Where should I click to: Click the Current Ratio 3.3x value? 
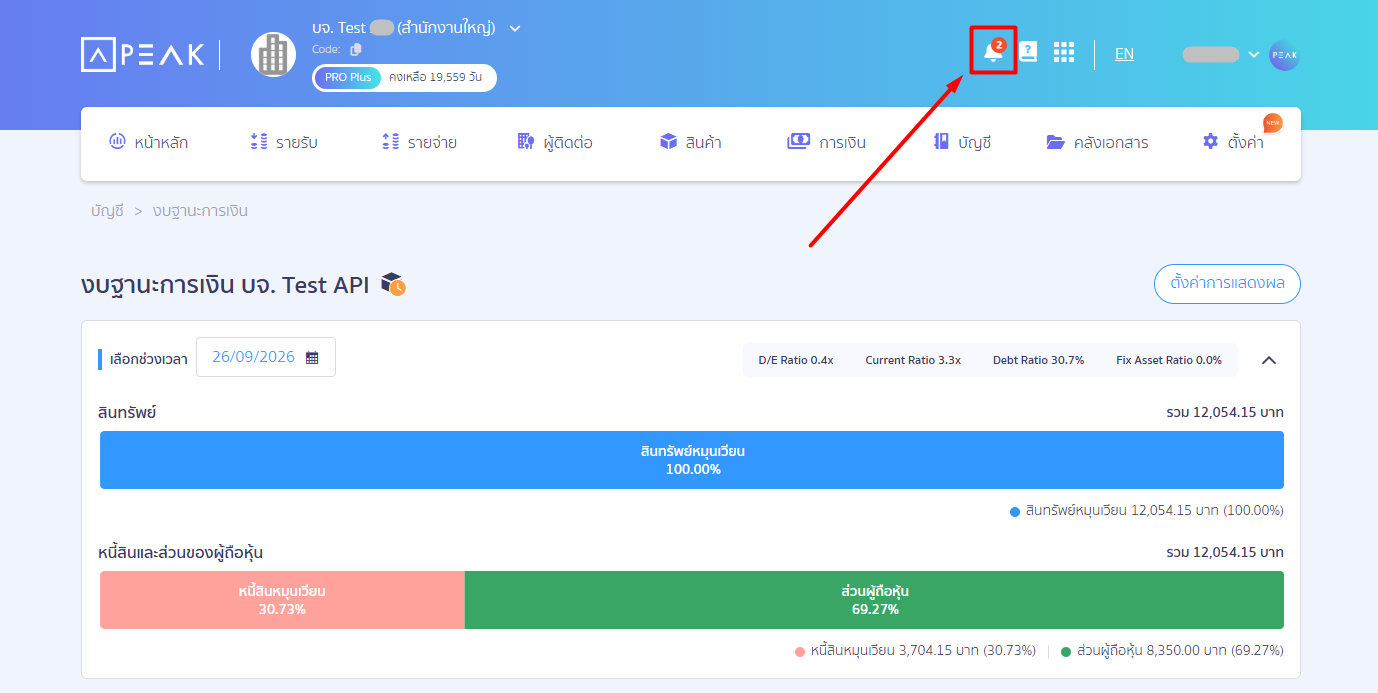(913, 360)
